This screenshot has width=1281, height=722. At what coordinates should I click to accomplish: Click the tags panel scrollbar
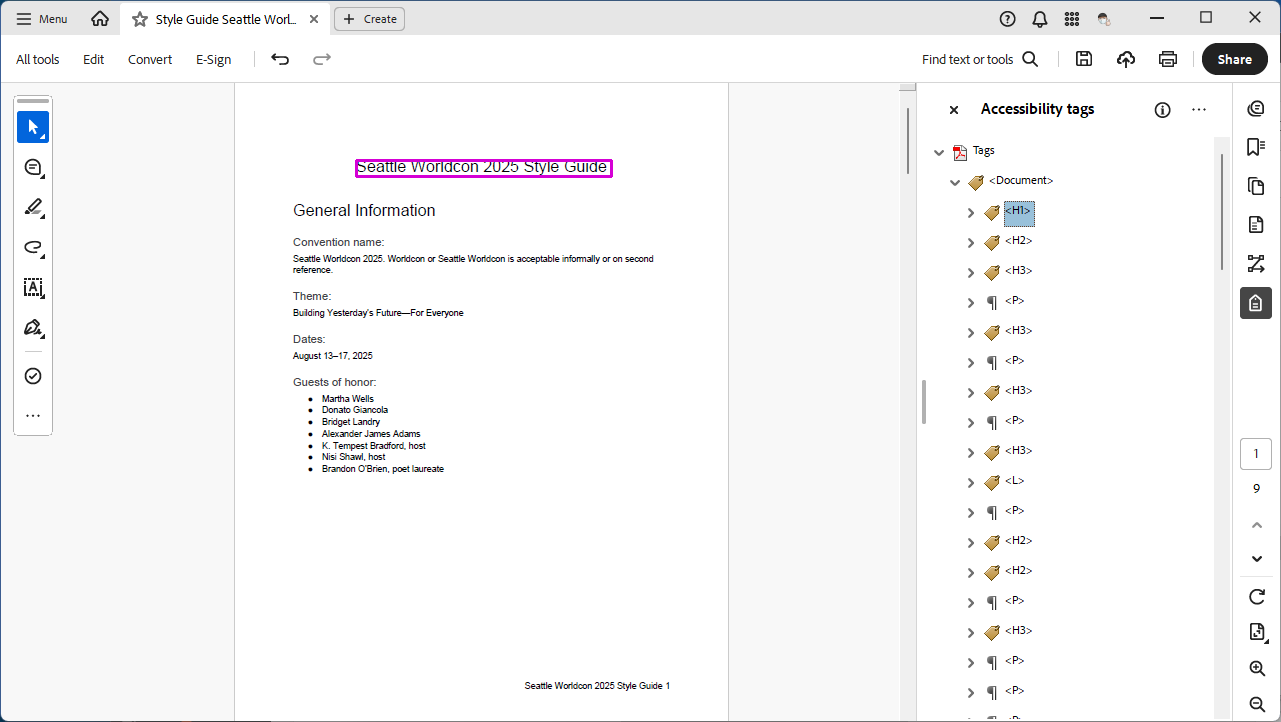tap(1221, 210)
